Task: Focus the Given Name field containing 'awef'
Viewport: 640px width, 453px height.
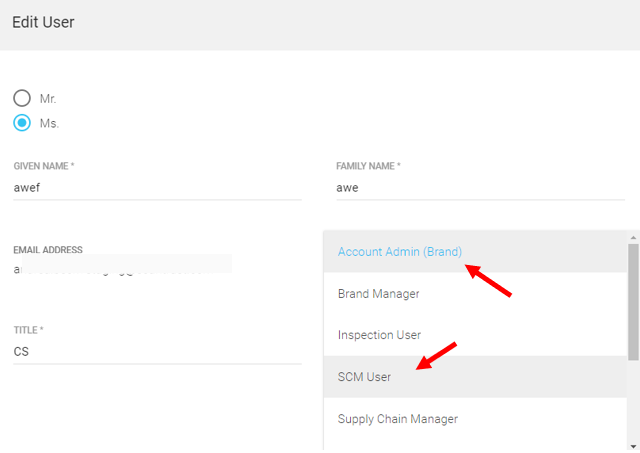Action: tap(157, 186)
